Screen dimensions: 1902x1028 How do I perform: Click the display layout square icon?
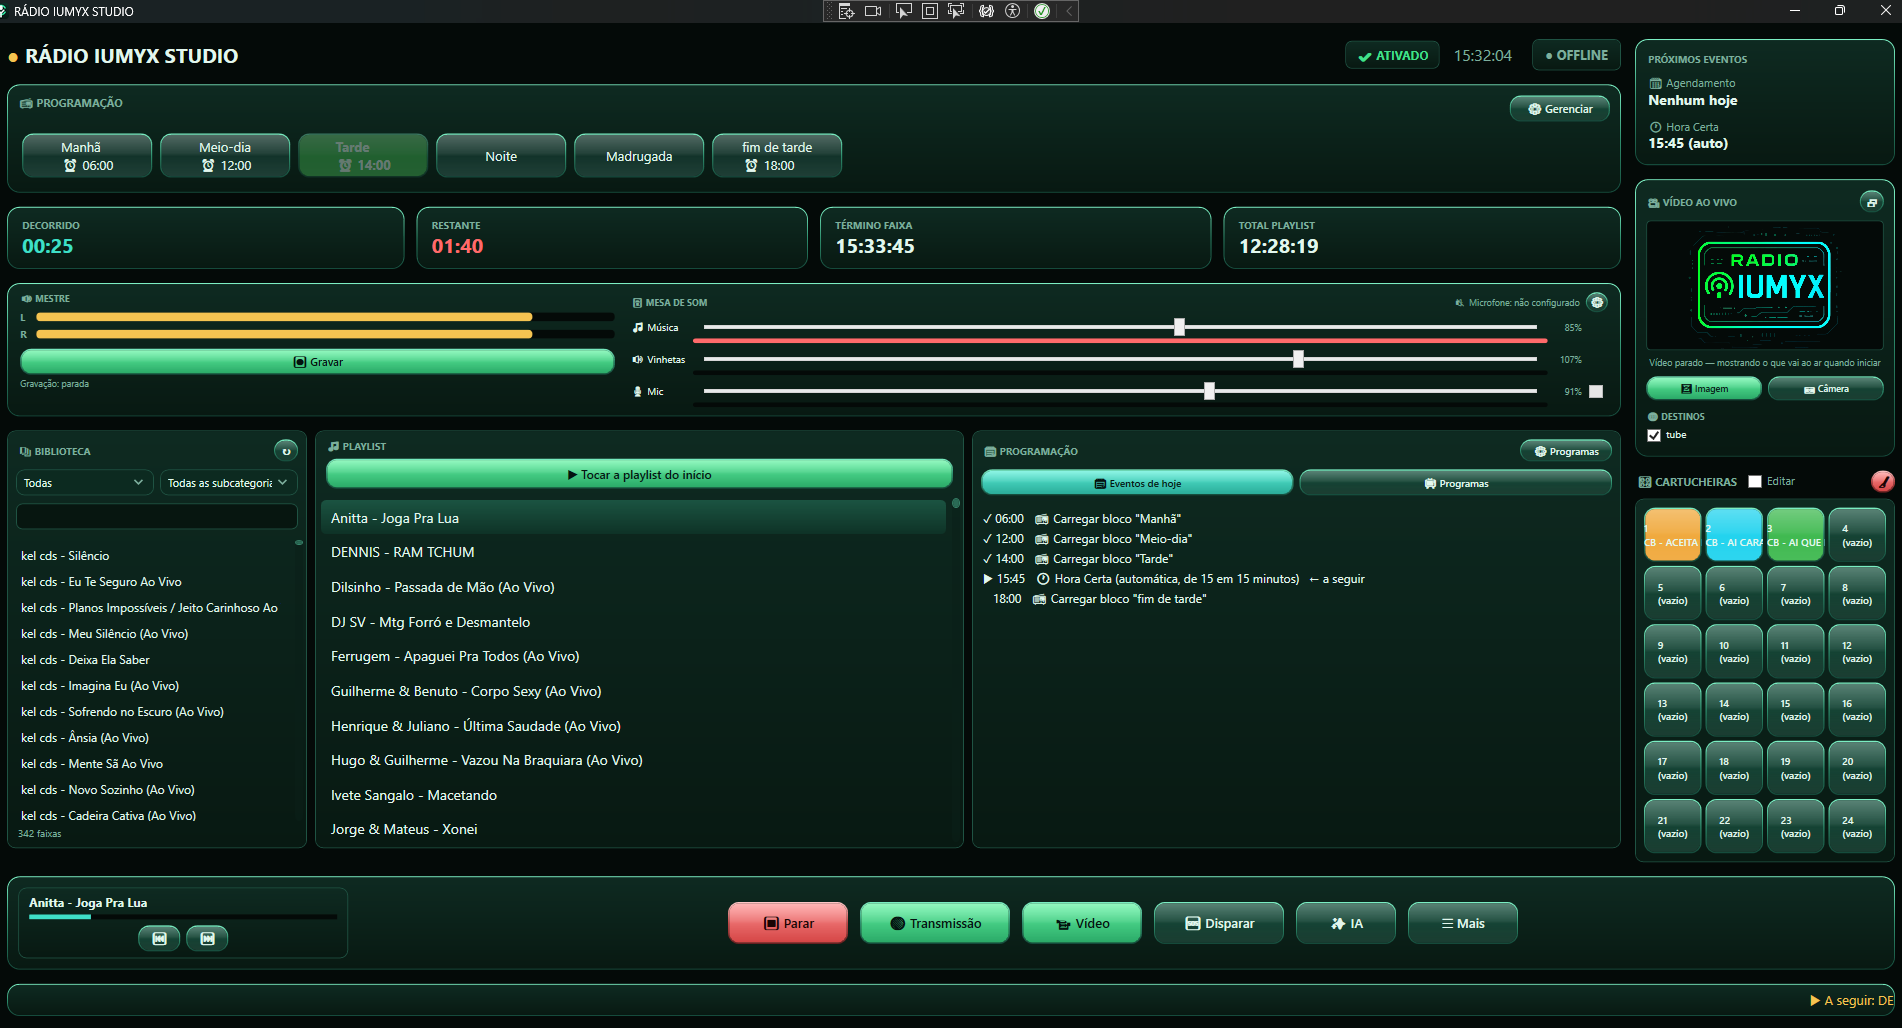(x=930, y=11)
